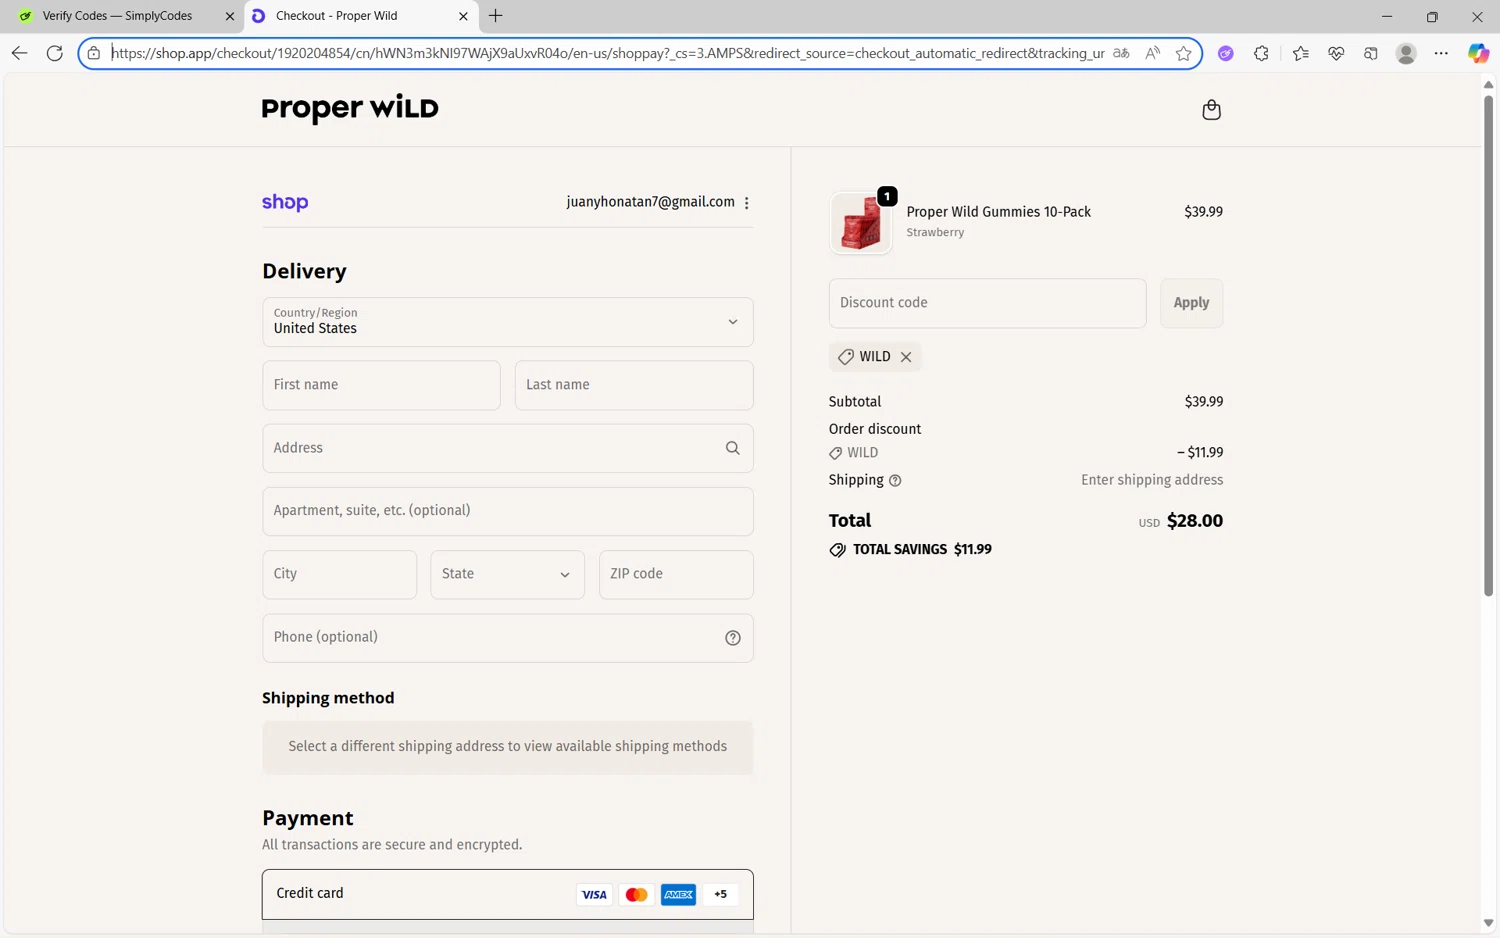Click the $28.00 total amount
The image size is (1500, 938).
[1194, 521]
